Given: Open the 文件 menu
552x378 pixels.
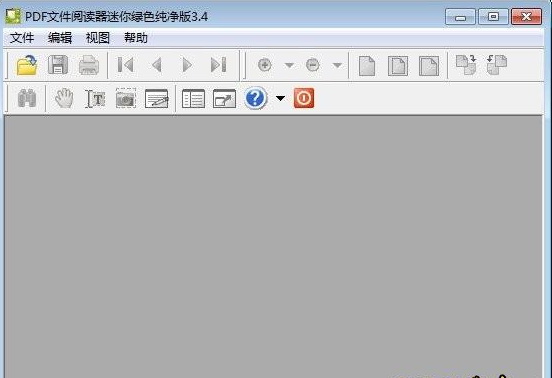Looking at the screenshot, I should coord(22,38).
